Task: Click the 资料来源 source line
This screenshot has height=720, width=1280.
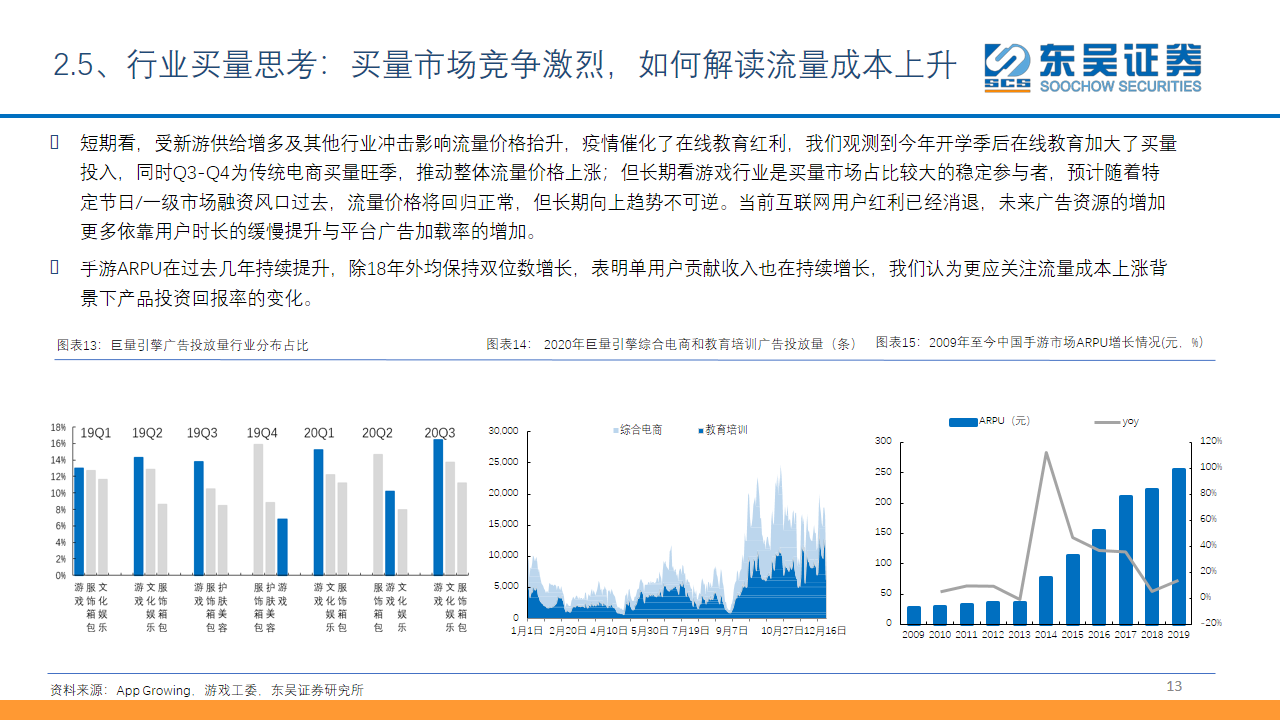Action: [207, 690]
